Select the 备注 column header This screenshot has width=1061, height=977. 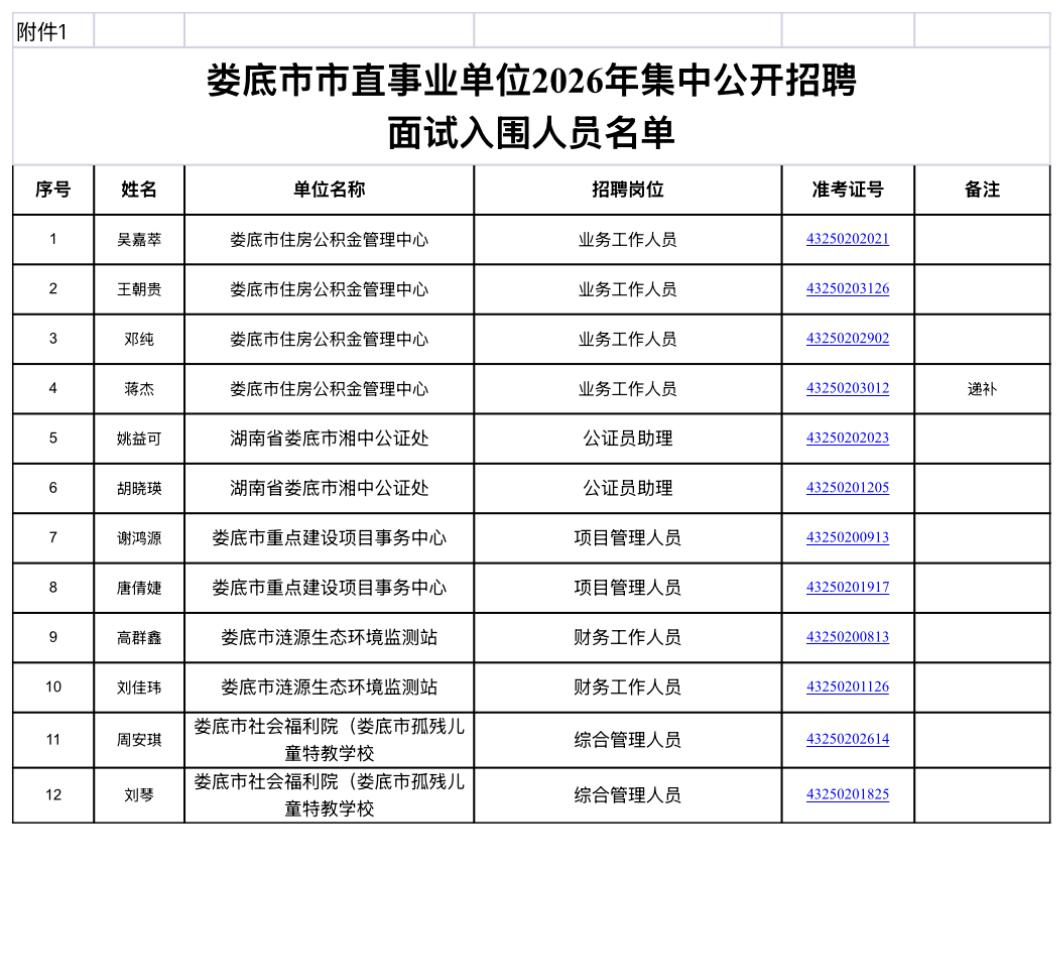(982, 190)
